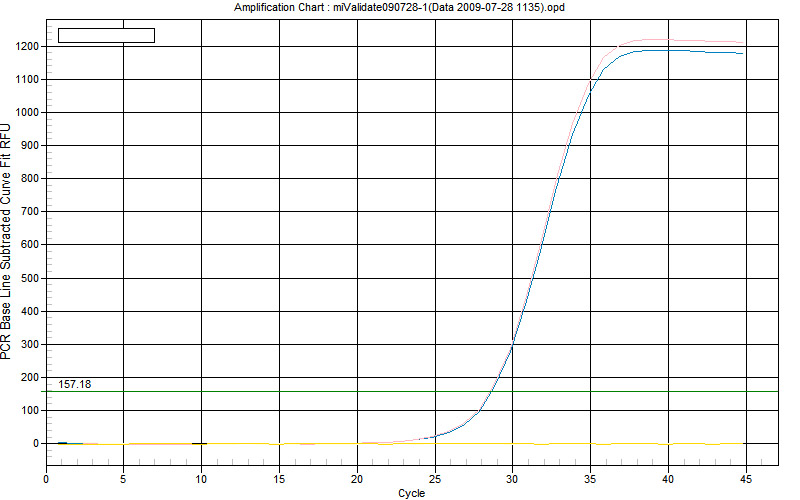Click the 30 tick label on x-axis

512,478
